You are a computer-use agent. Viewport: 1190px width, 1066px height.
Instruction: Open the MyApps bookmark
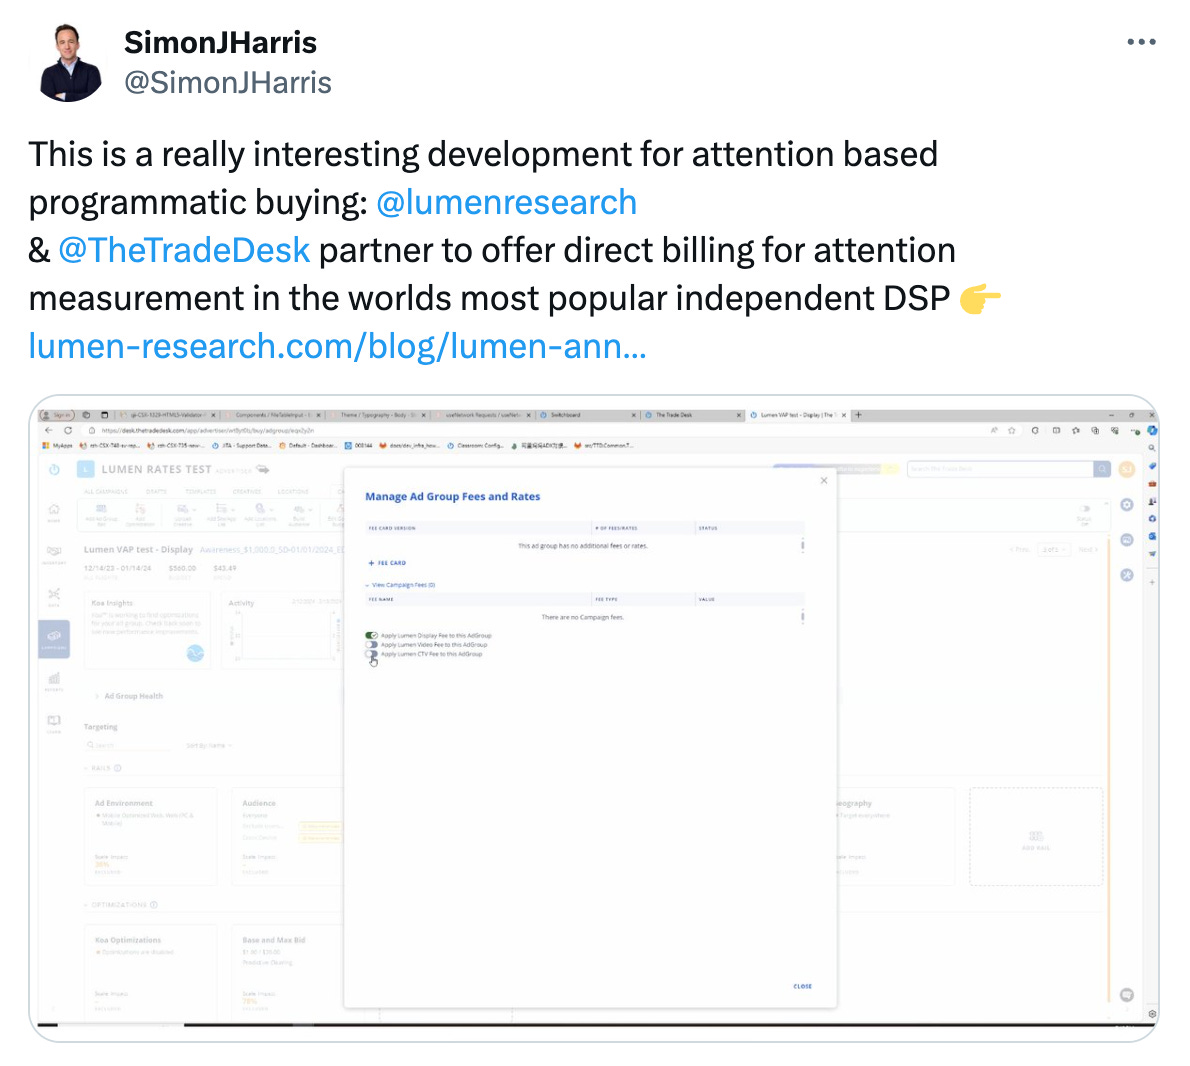pyautogui.click(x=58, y=445)
